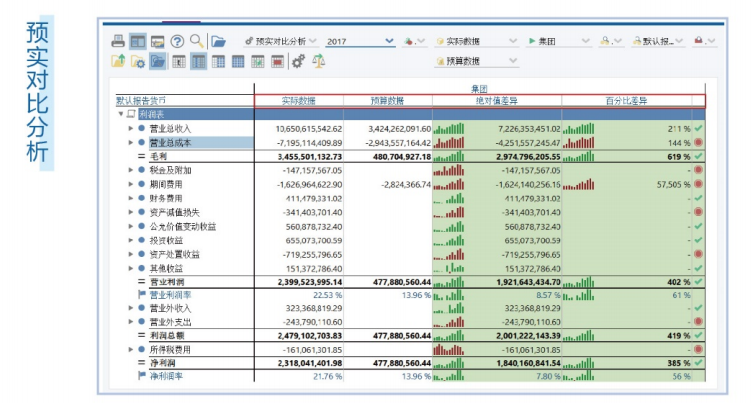Open help via the question mark icon

coord(177,41)
